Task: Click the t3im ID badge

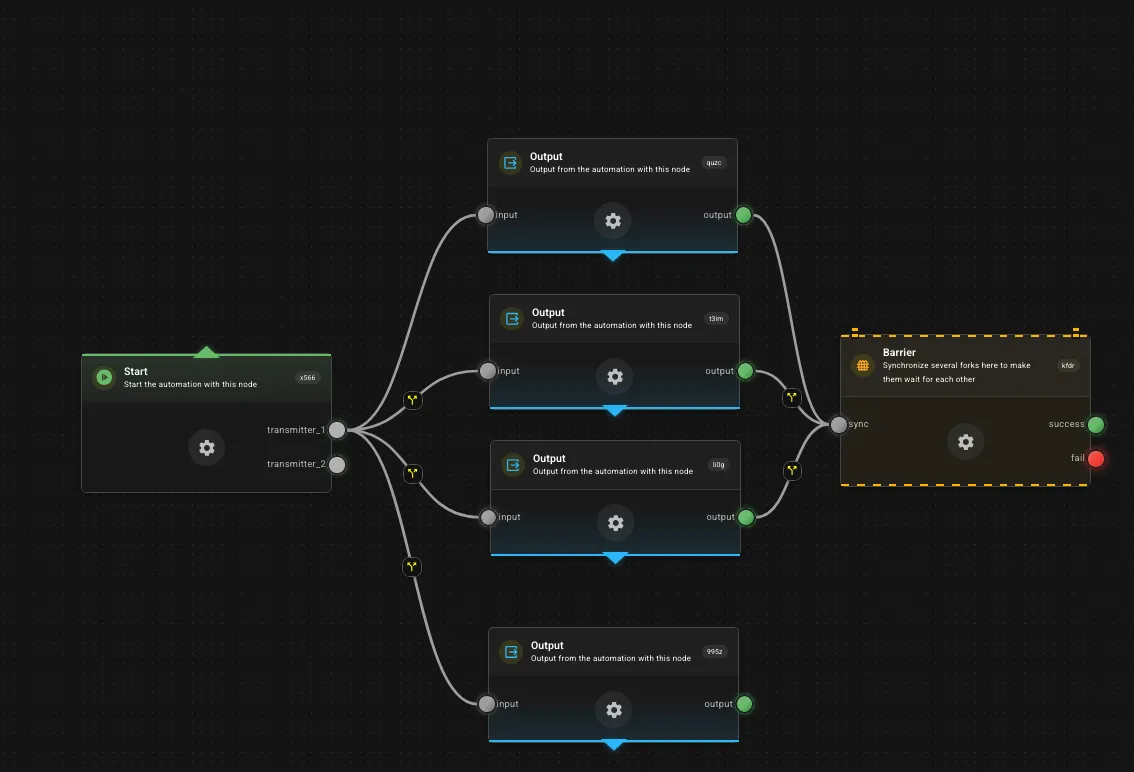Action: (716, 318)
